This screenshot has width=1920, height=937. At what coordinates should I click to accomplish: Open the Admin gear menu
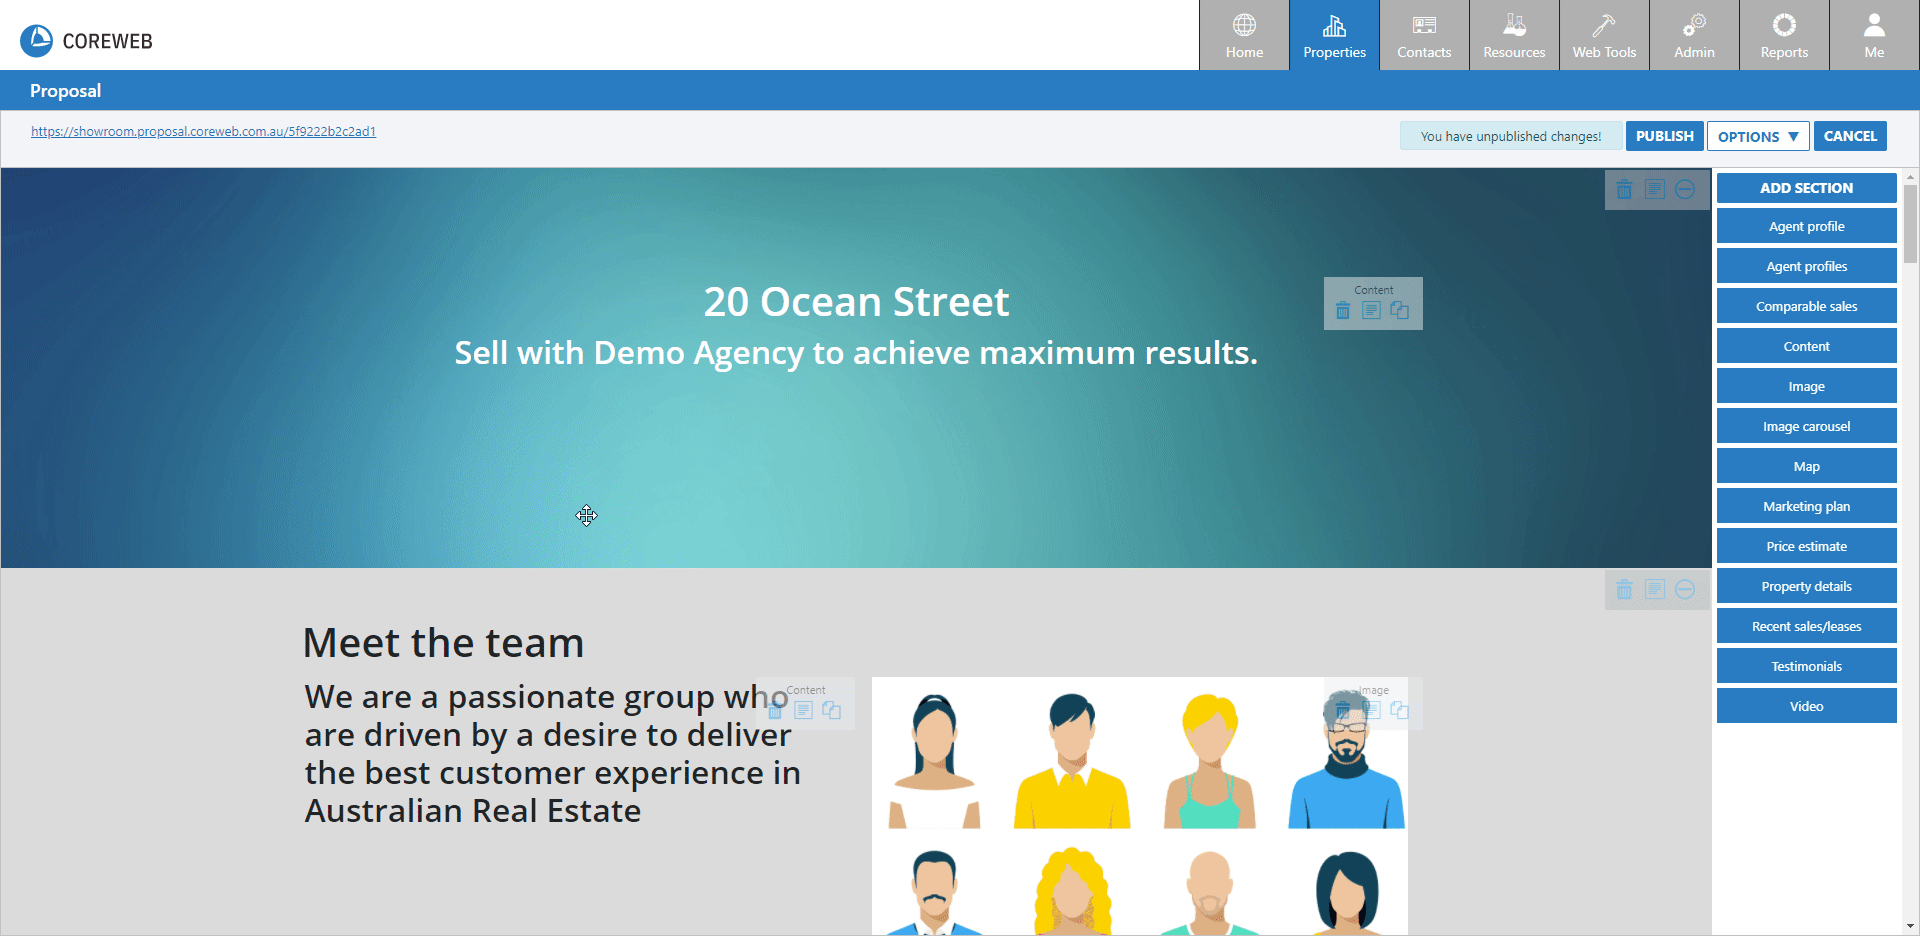tap(1694, 35)
